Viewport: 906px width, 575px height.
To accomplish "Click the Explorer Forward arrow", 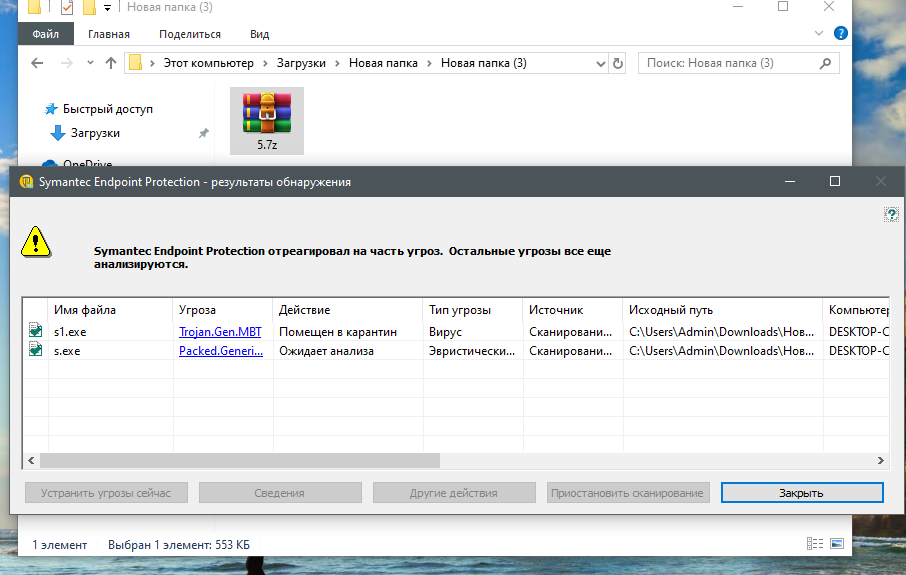I will point(67,63).
